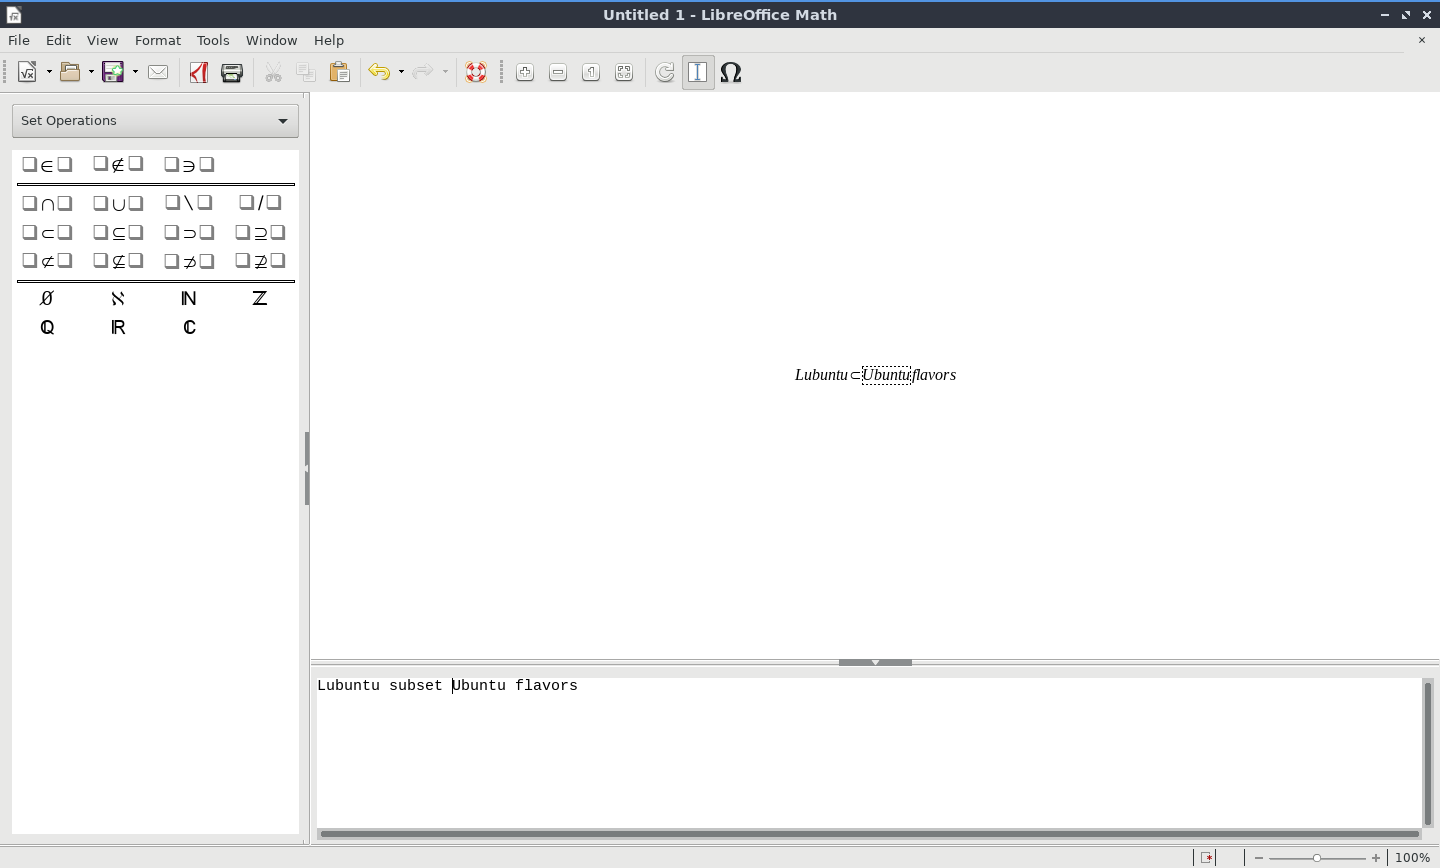Screen dimensions: 1440x868
Task: Insert the 'is in' element operator
Action: tap(47, 165)
